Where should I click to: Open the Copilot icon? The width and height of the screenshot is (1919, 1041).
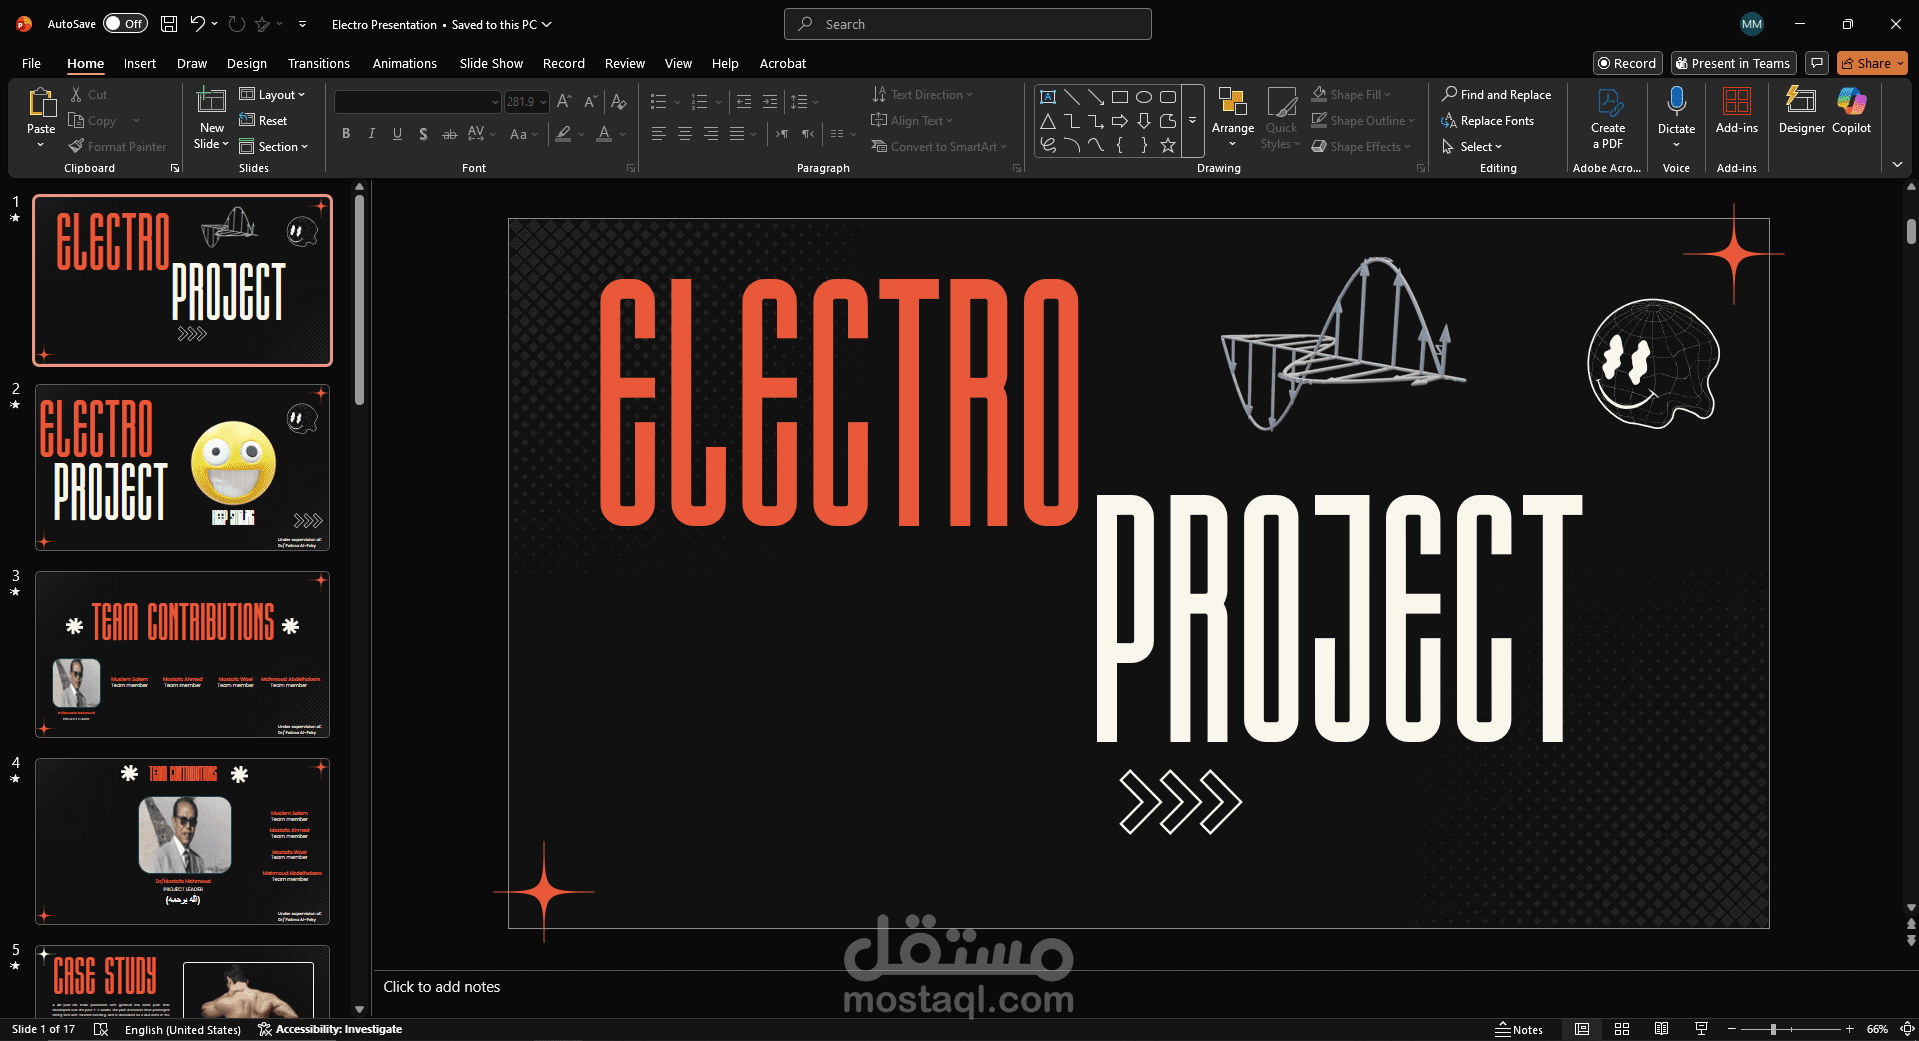1851,101
